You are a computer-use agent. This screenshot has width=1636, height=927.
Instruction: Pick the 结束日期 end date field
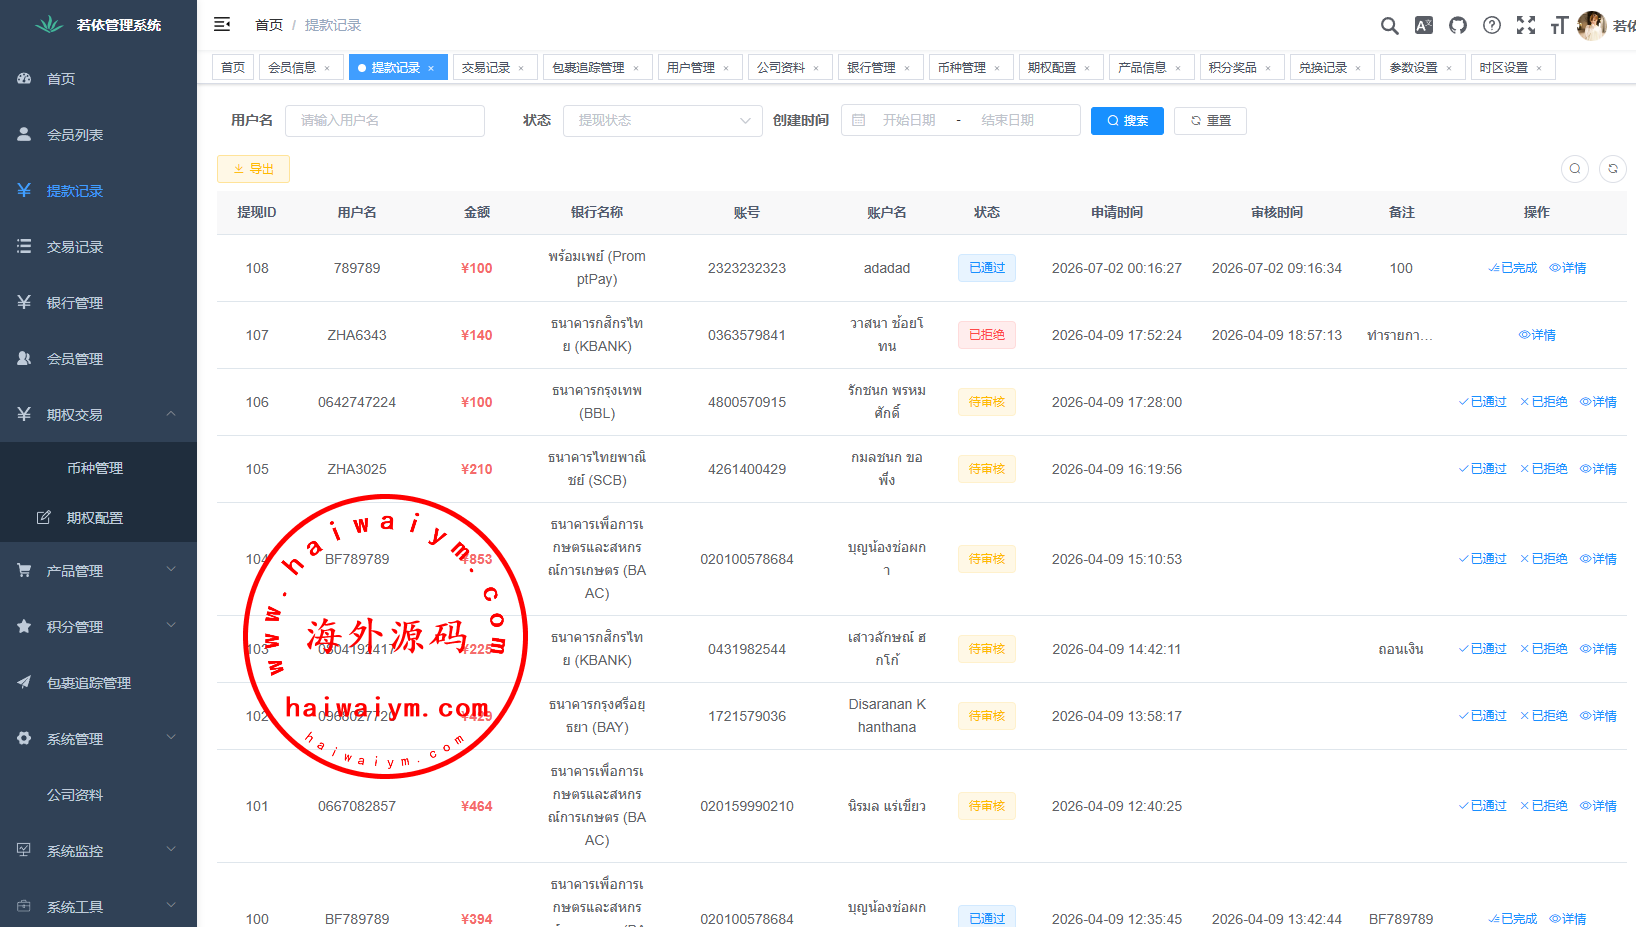(x=1008, y=120)
